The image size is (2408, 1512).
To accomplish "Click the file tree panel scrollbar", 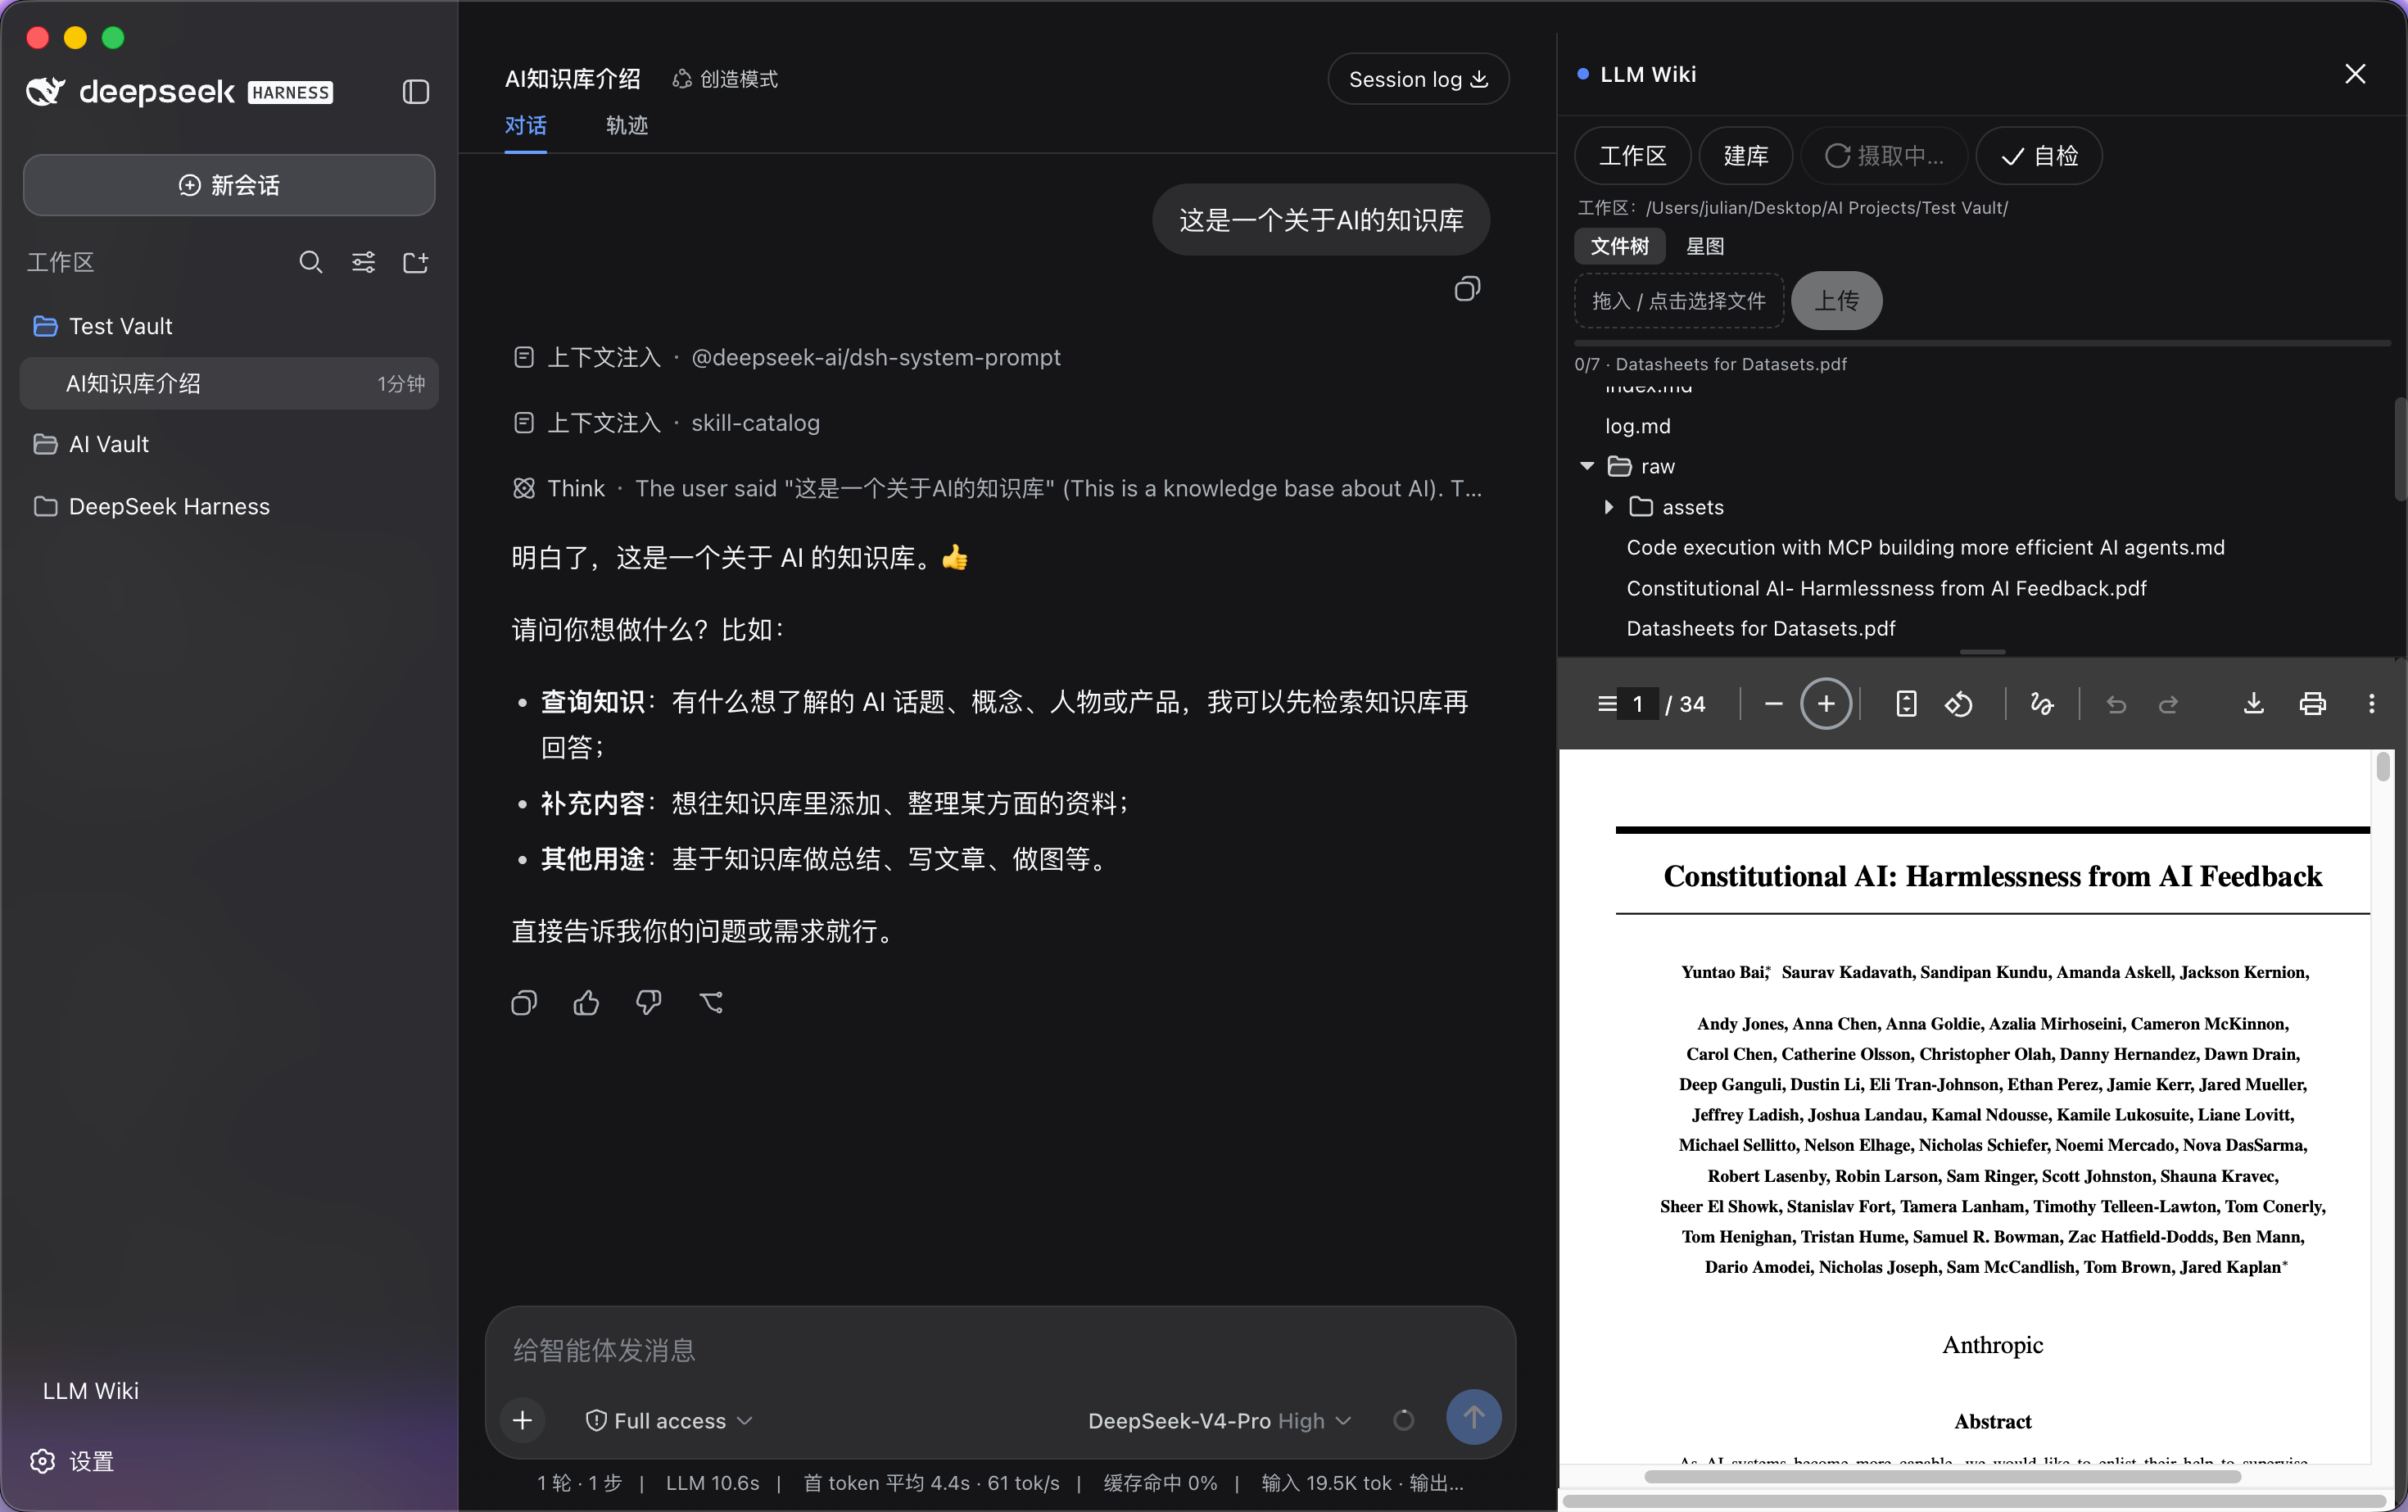I will pos(2400,449).
